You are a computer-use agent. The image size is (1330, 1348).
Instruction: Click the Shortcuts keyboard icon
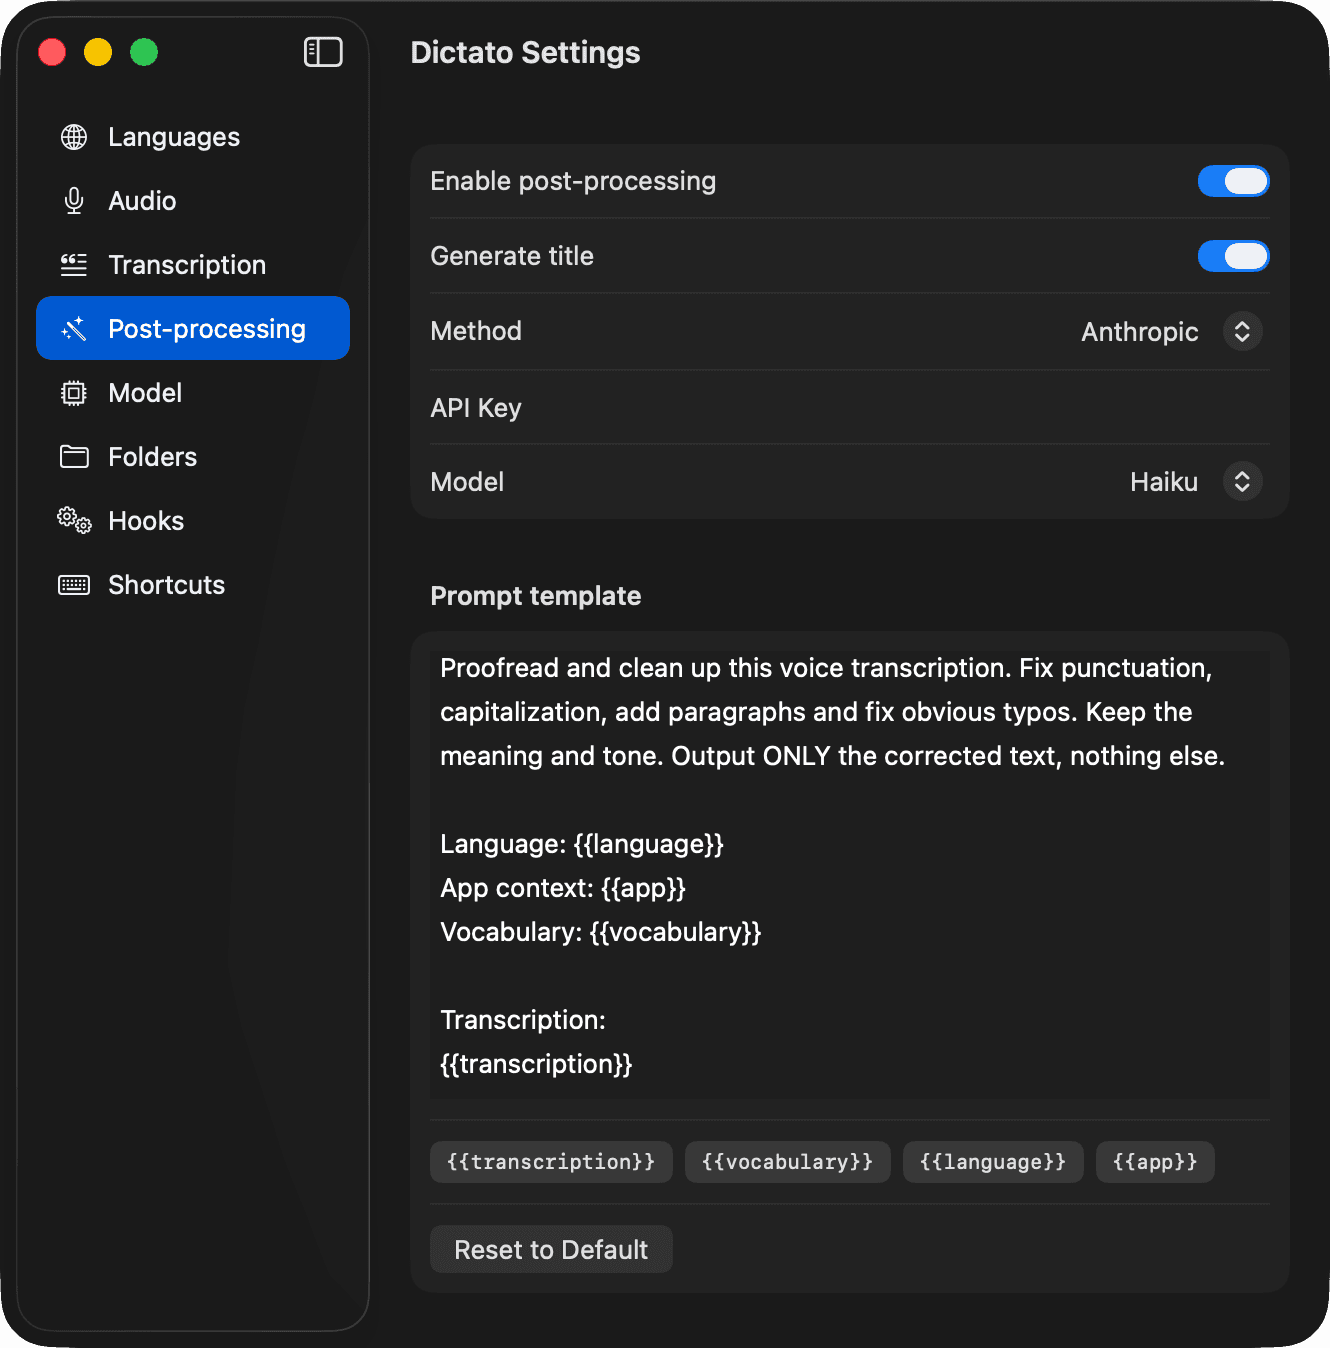point(73,584)
